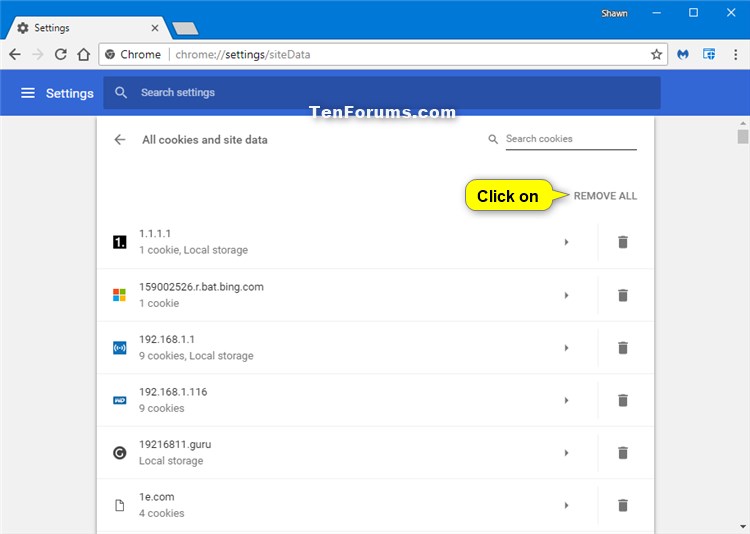Image resolution: width=750 pixels, height=534 pixels.
Task: Expand details for 1e.com
Action: pyautogui.click(x=566, y=505)
